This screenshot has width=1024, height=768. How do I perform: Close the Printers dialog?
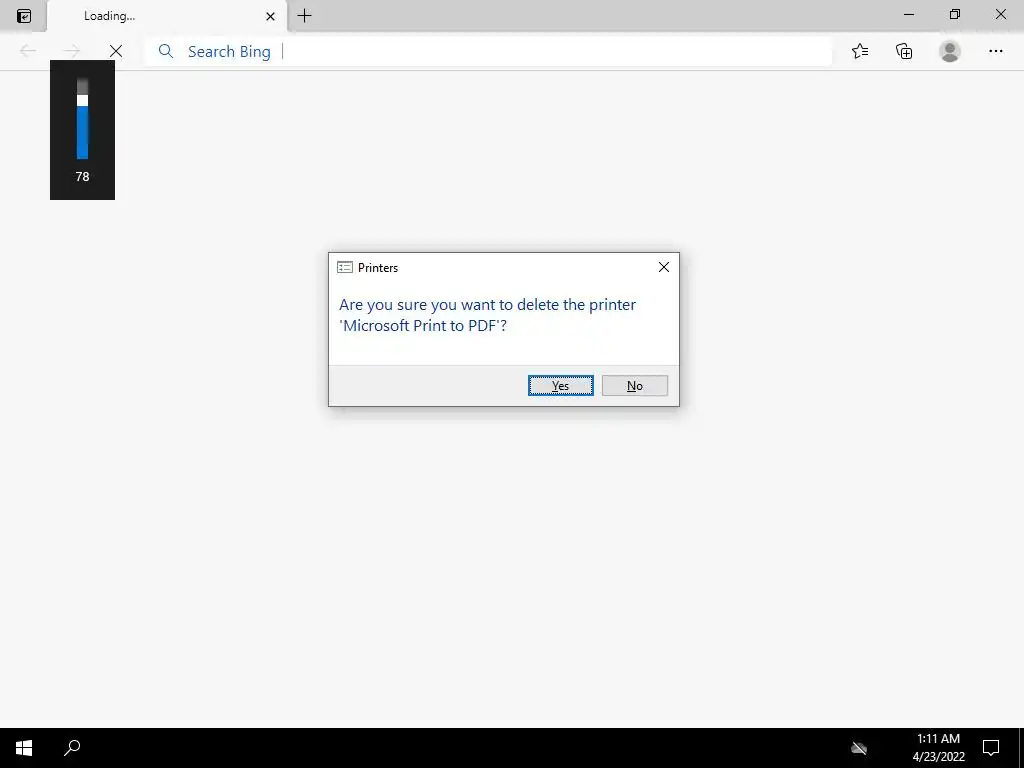(664, 267)
